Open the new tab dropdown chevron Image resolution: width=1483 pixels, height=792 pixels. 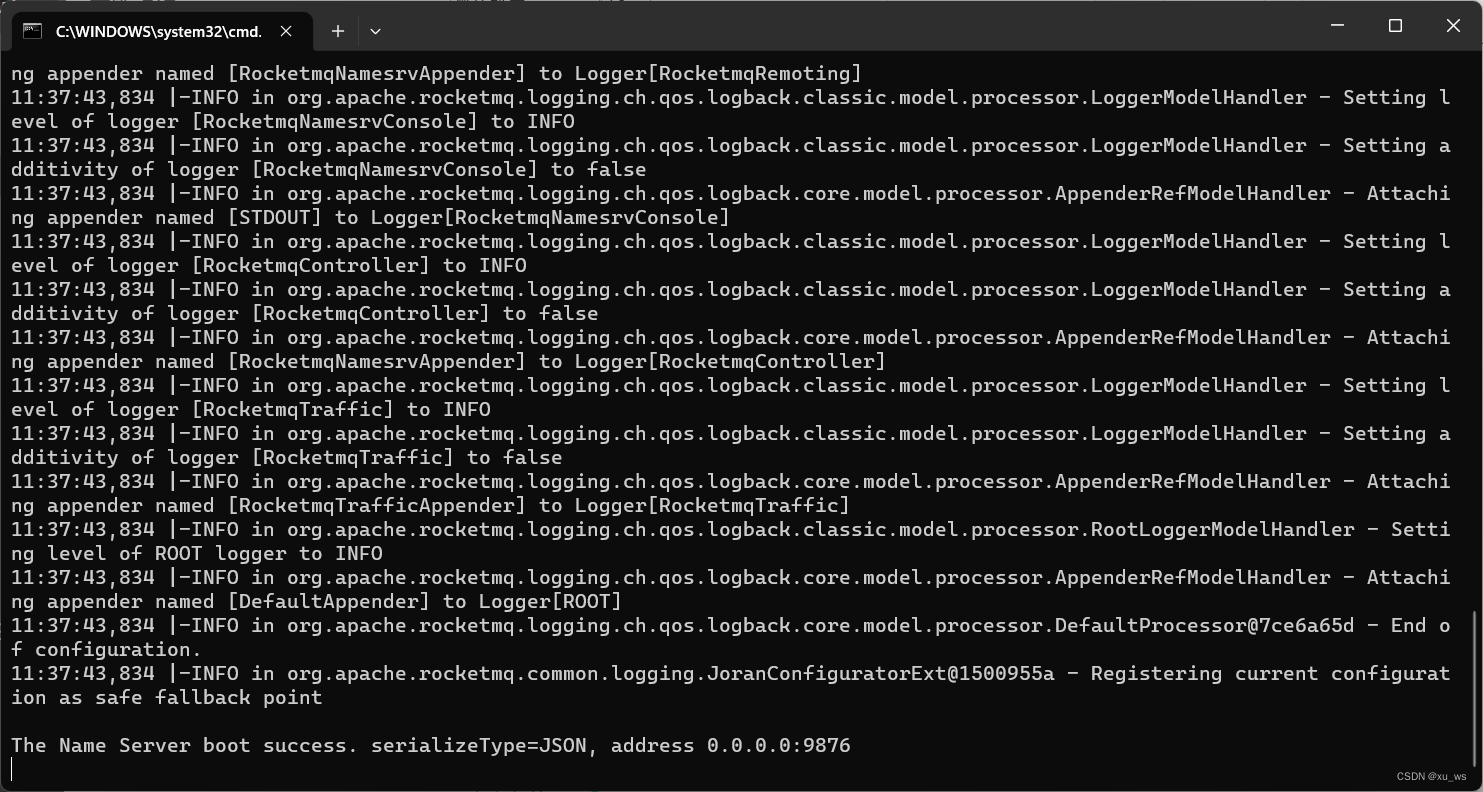tap(375, 31)
